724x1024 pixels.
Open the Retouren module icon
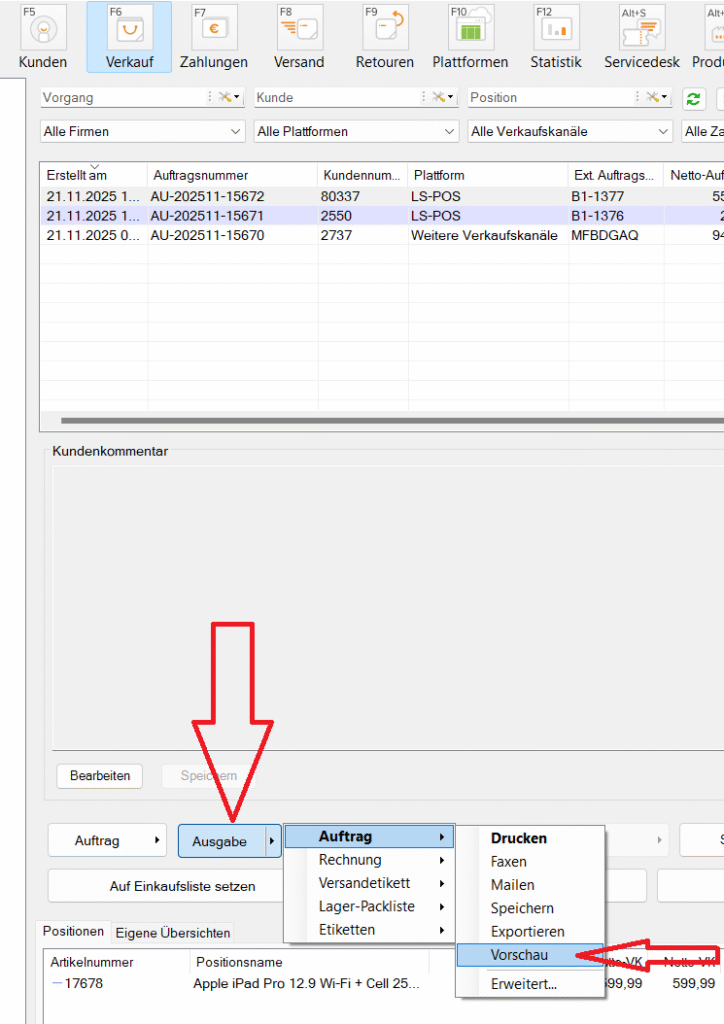click(x=385, y=30)
